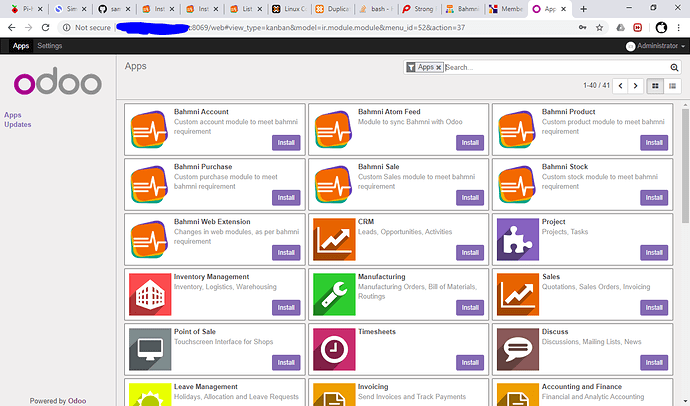Click the search magnifier icon

pyautogui.click(x=674, y=67)
